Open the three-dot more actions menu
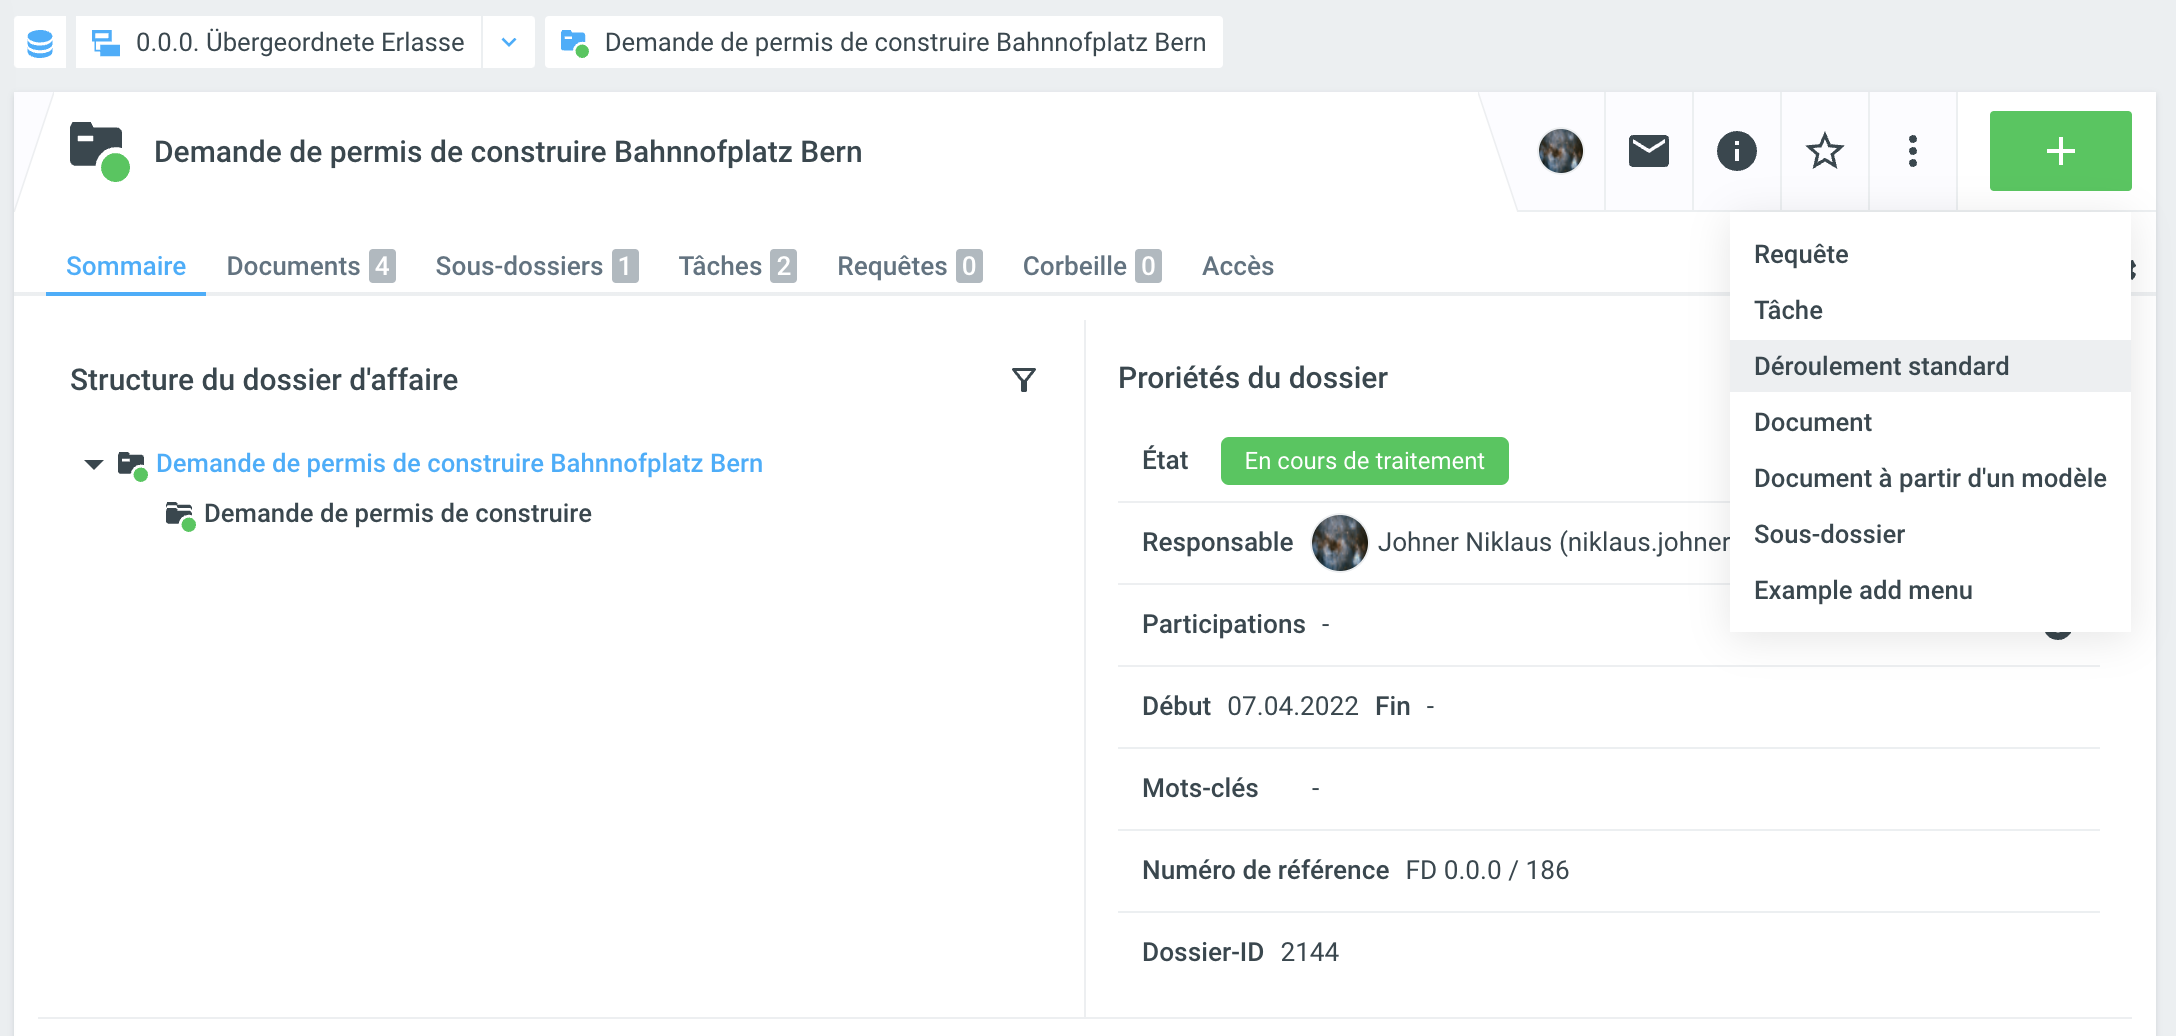2176x1036 pixels. click(x=1912, y=151)
